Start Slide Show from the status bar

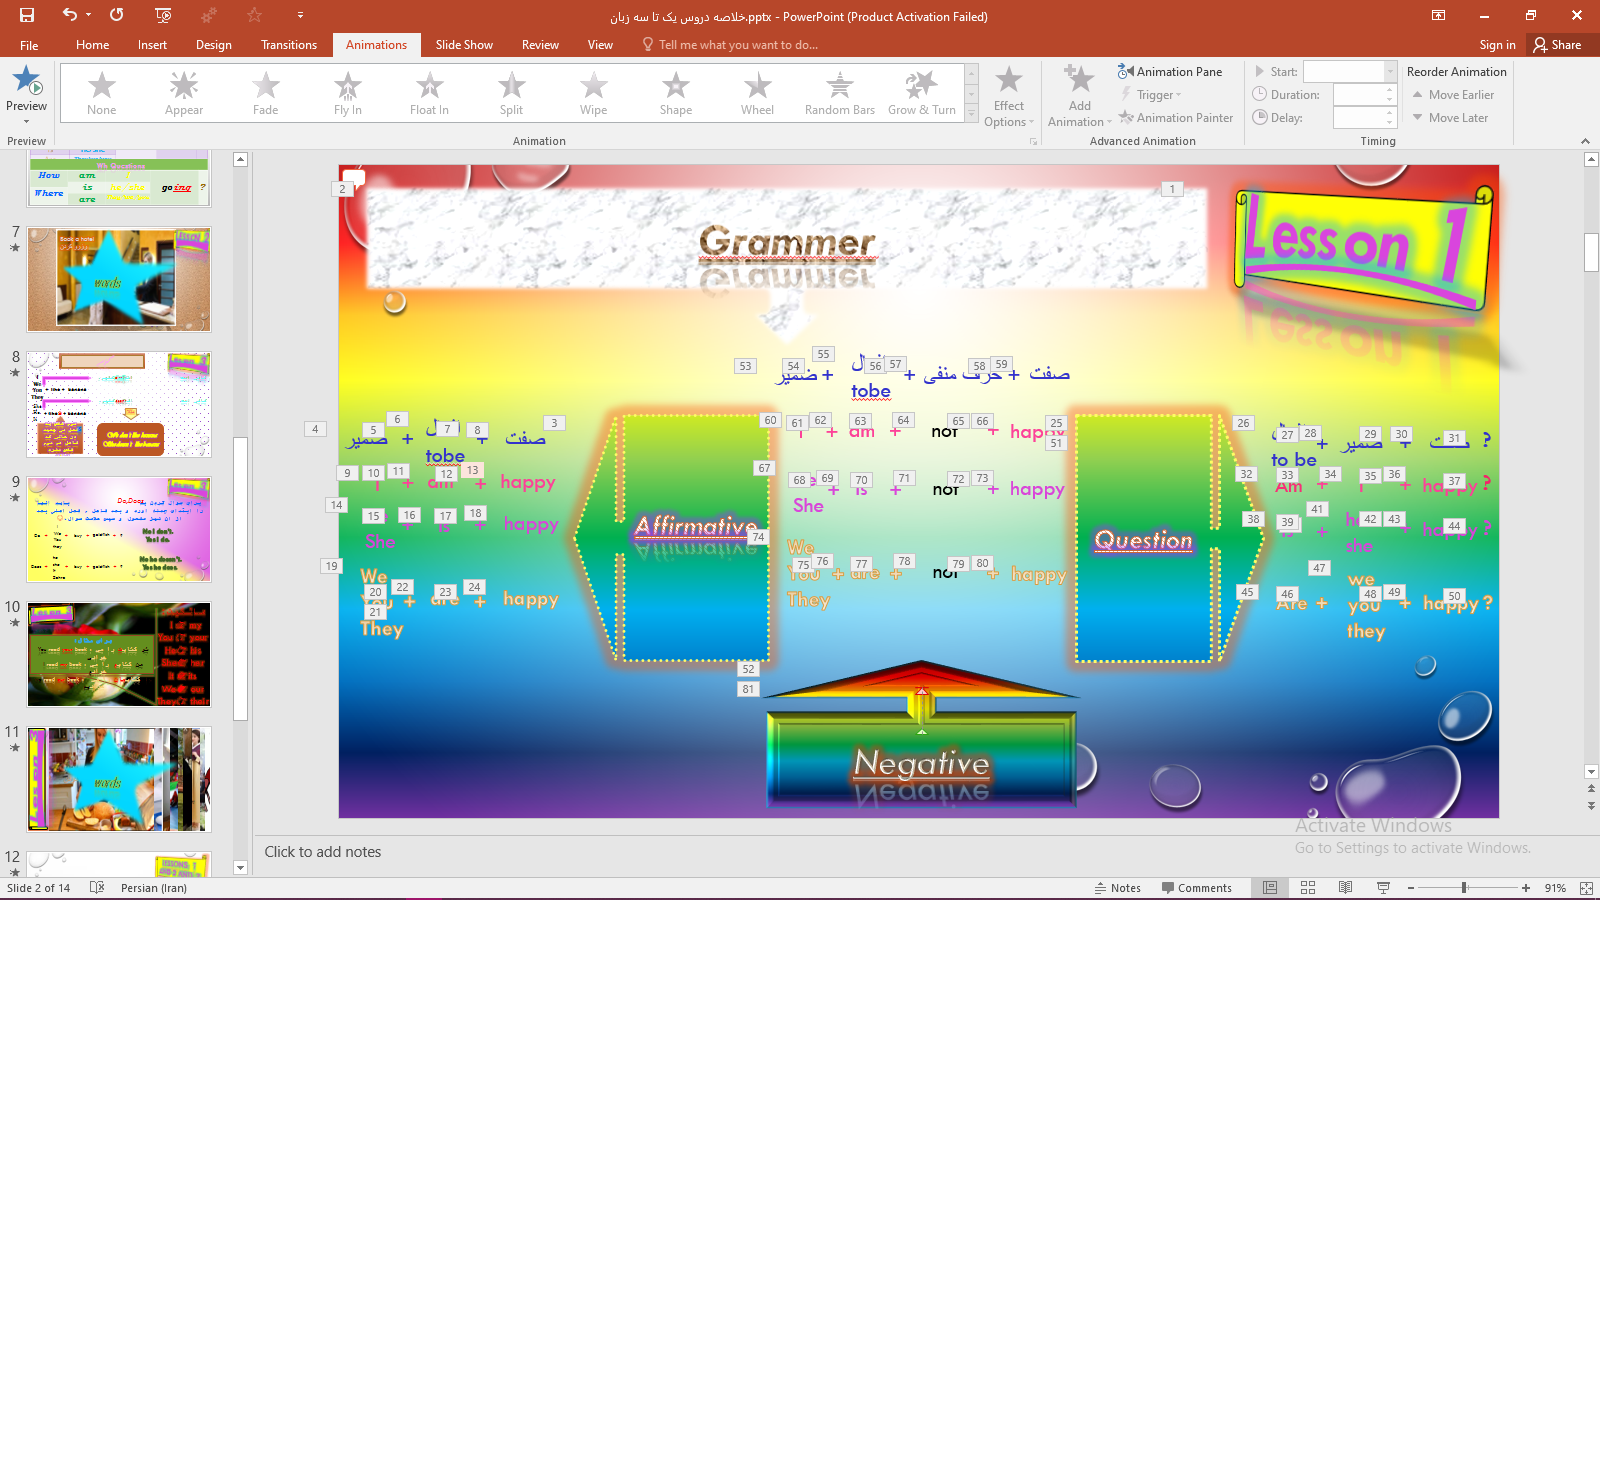[x=1384, y=888]
